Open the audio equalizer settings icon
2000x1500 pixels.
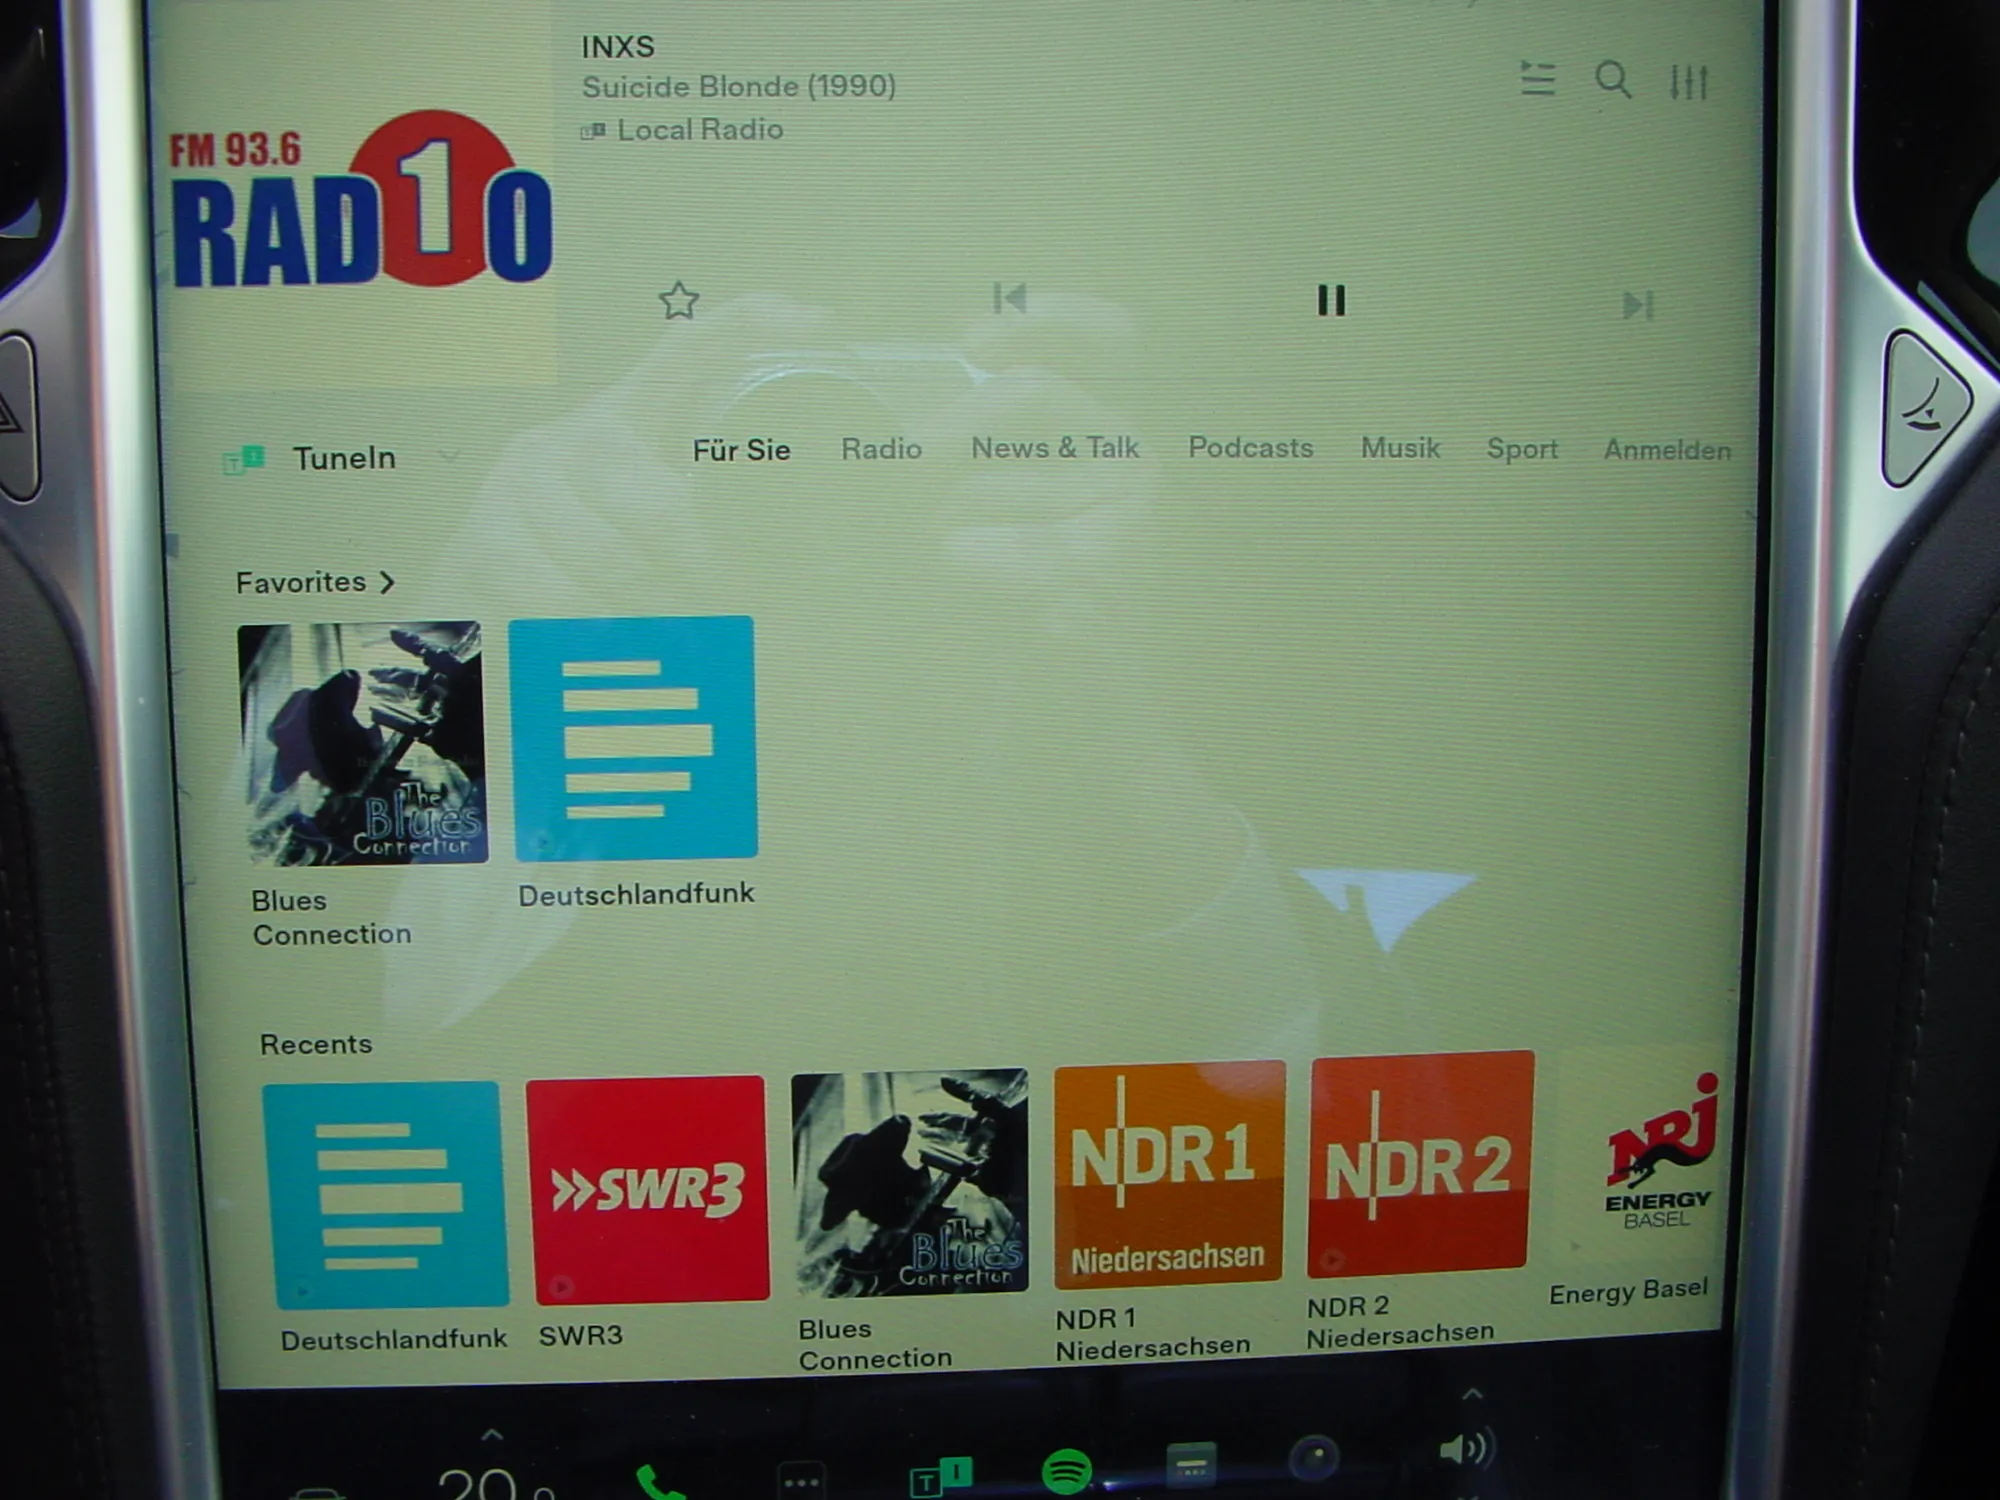pyautogui.click(x=1688, y=81)
